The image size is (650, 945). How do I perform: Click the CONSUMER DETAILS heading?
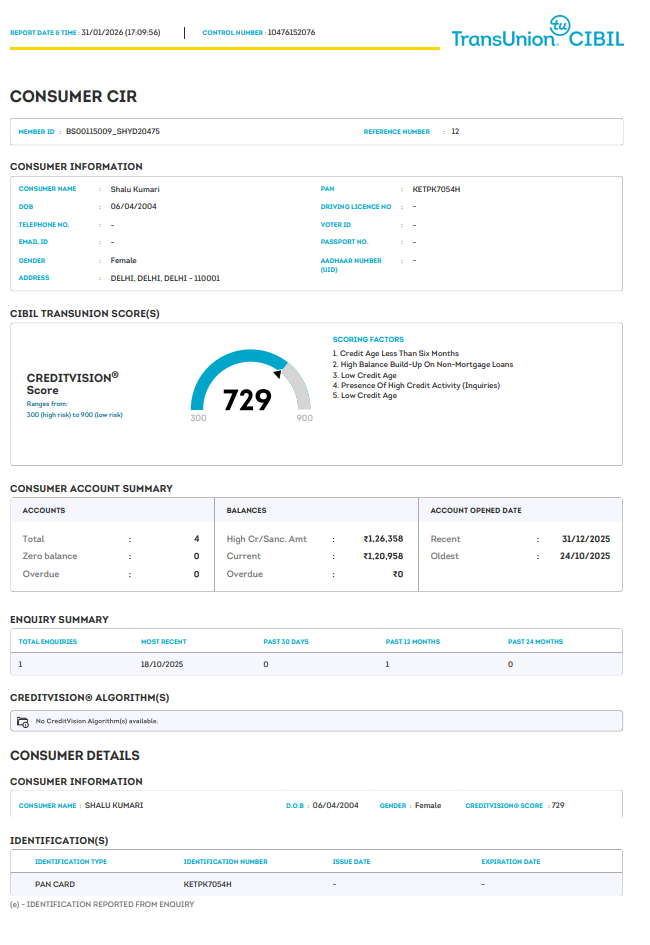pyautogui.click(x=75, y=756)
